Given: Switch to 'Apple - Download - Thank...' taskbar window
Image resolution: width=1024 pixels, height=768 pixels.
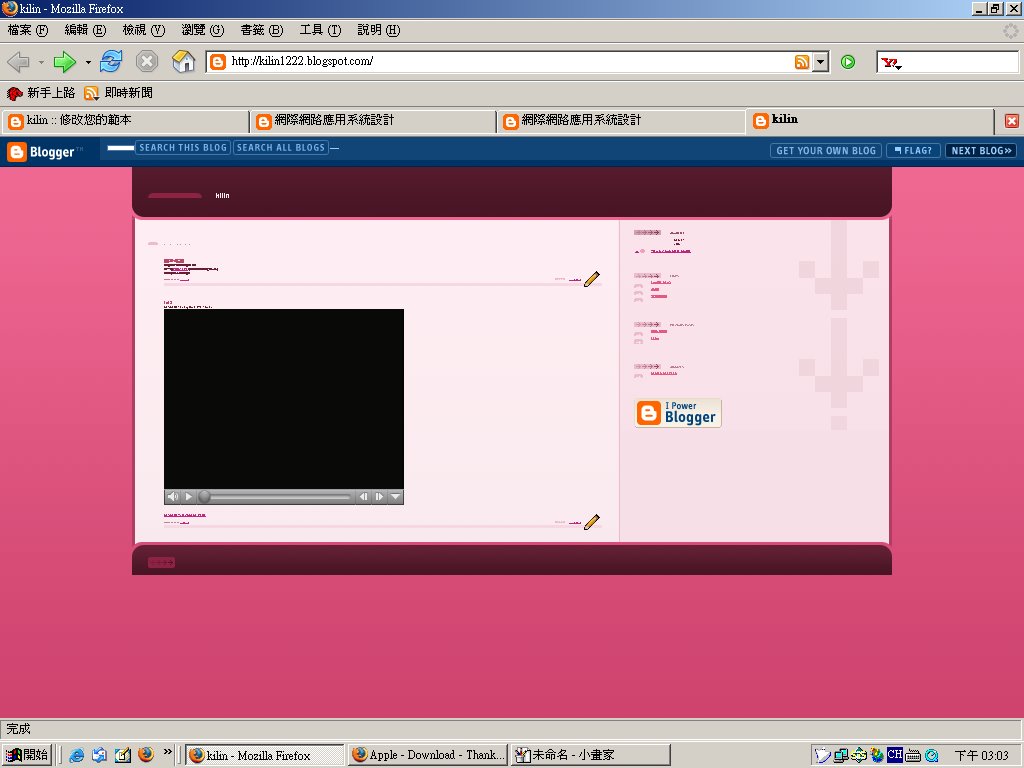Looking at the screenshot, I should click(428, 755).
